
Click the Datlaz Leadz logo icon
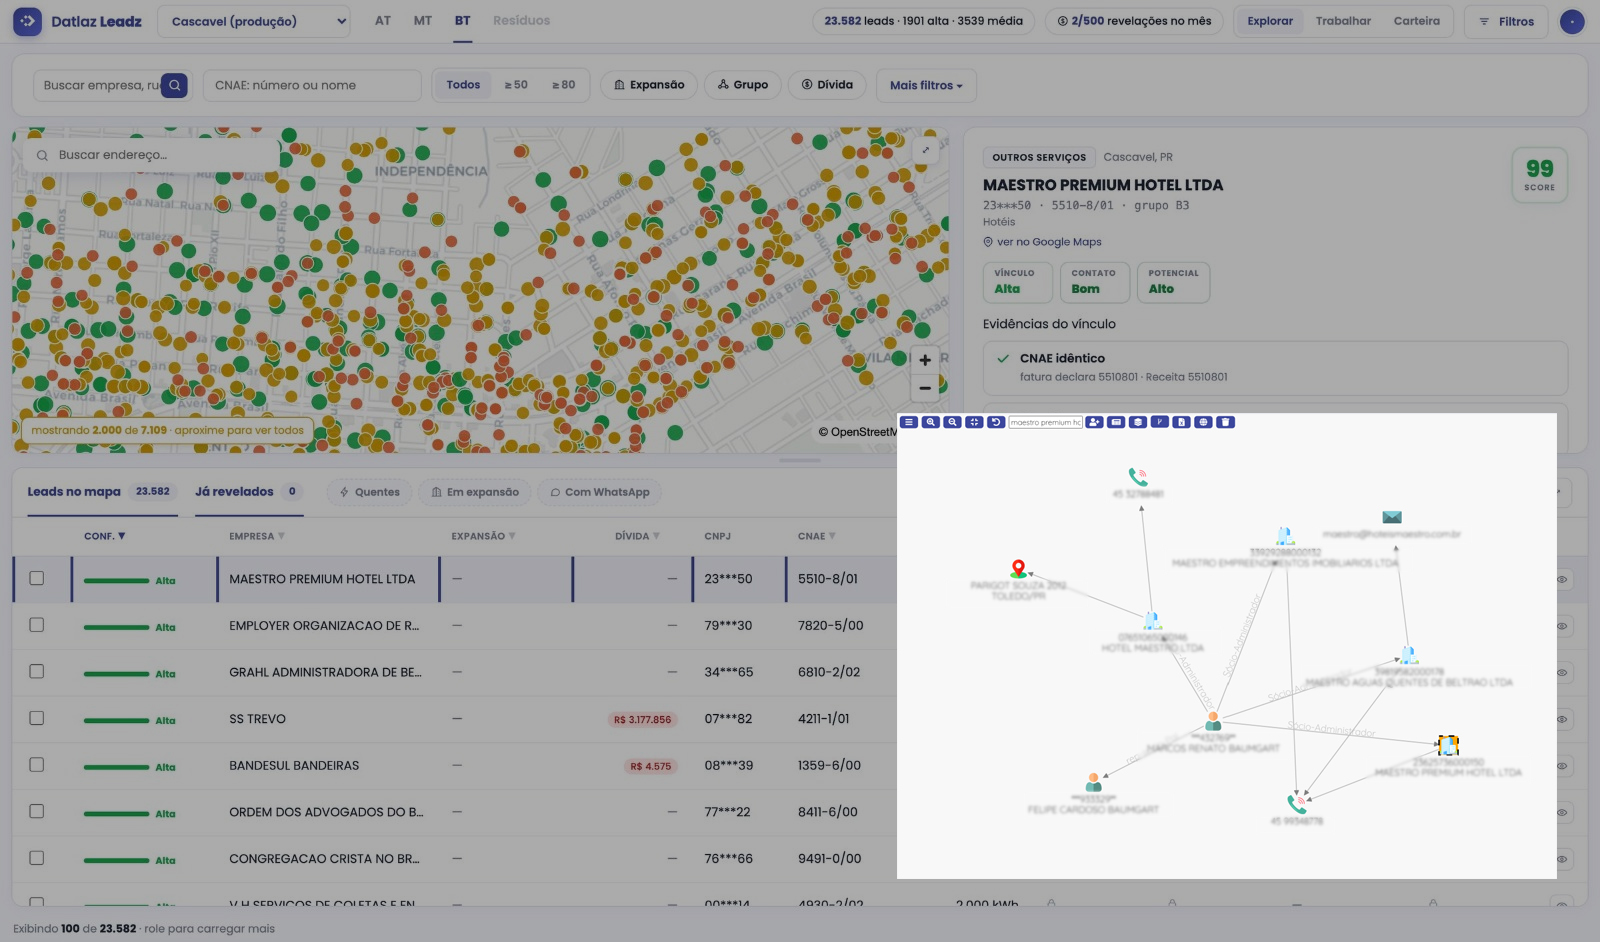[27, 21]
